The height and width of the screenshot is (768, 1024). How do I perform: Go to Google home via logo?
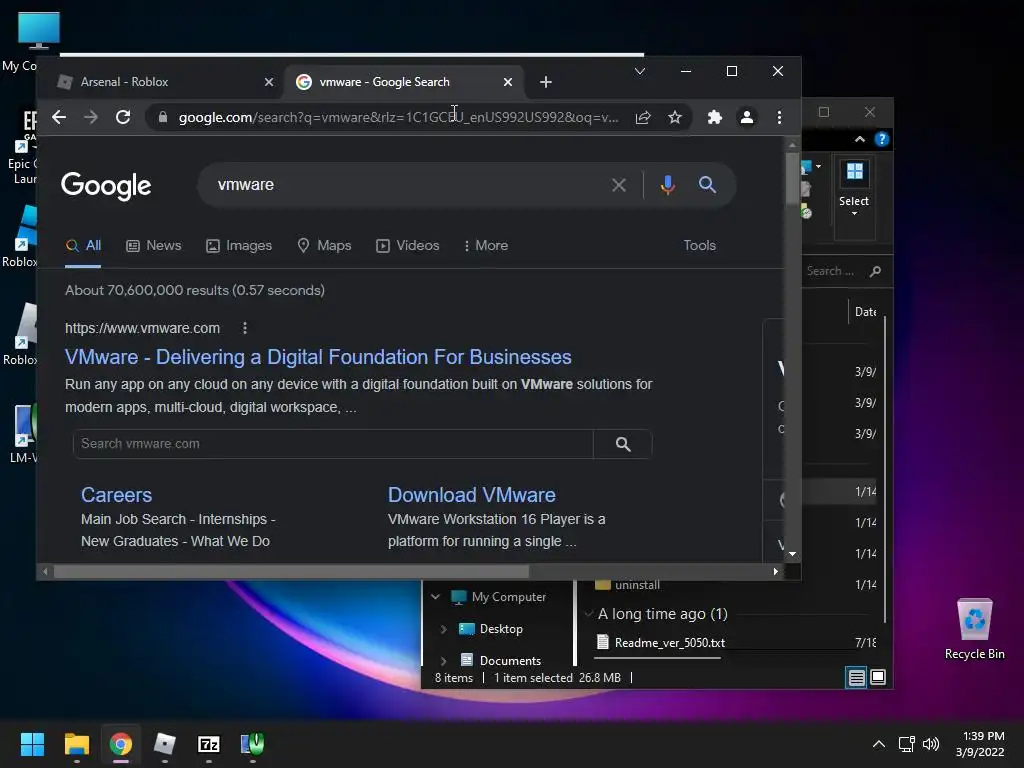pyautogui.click(x=106, y=186)
